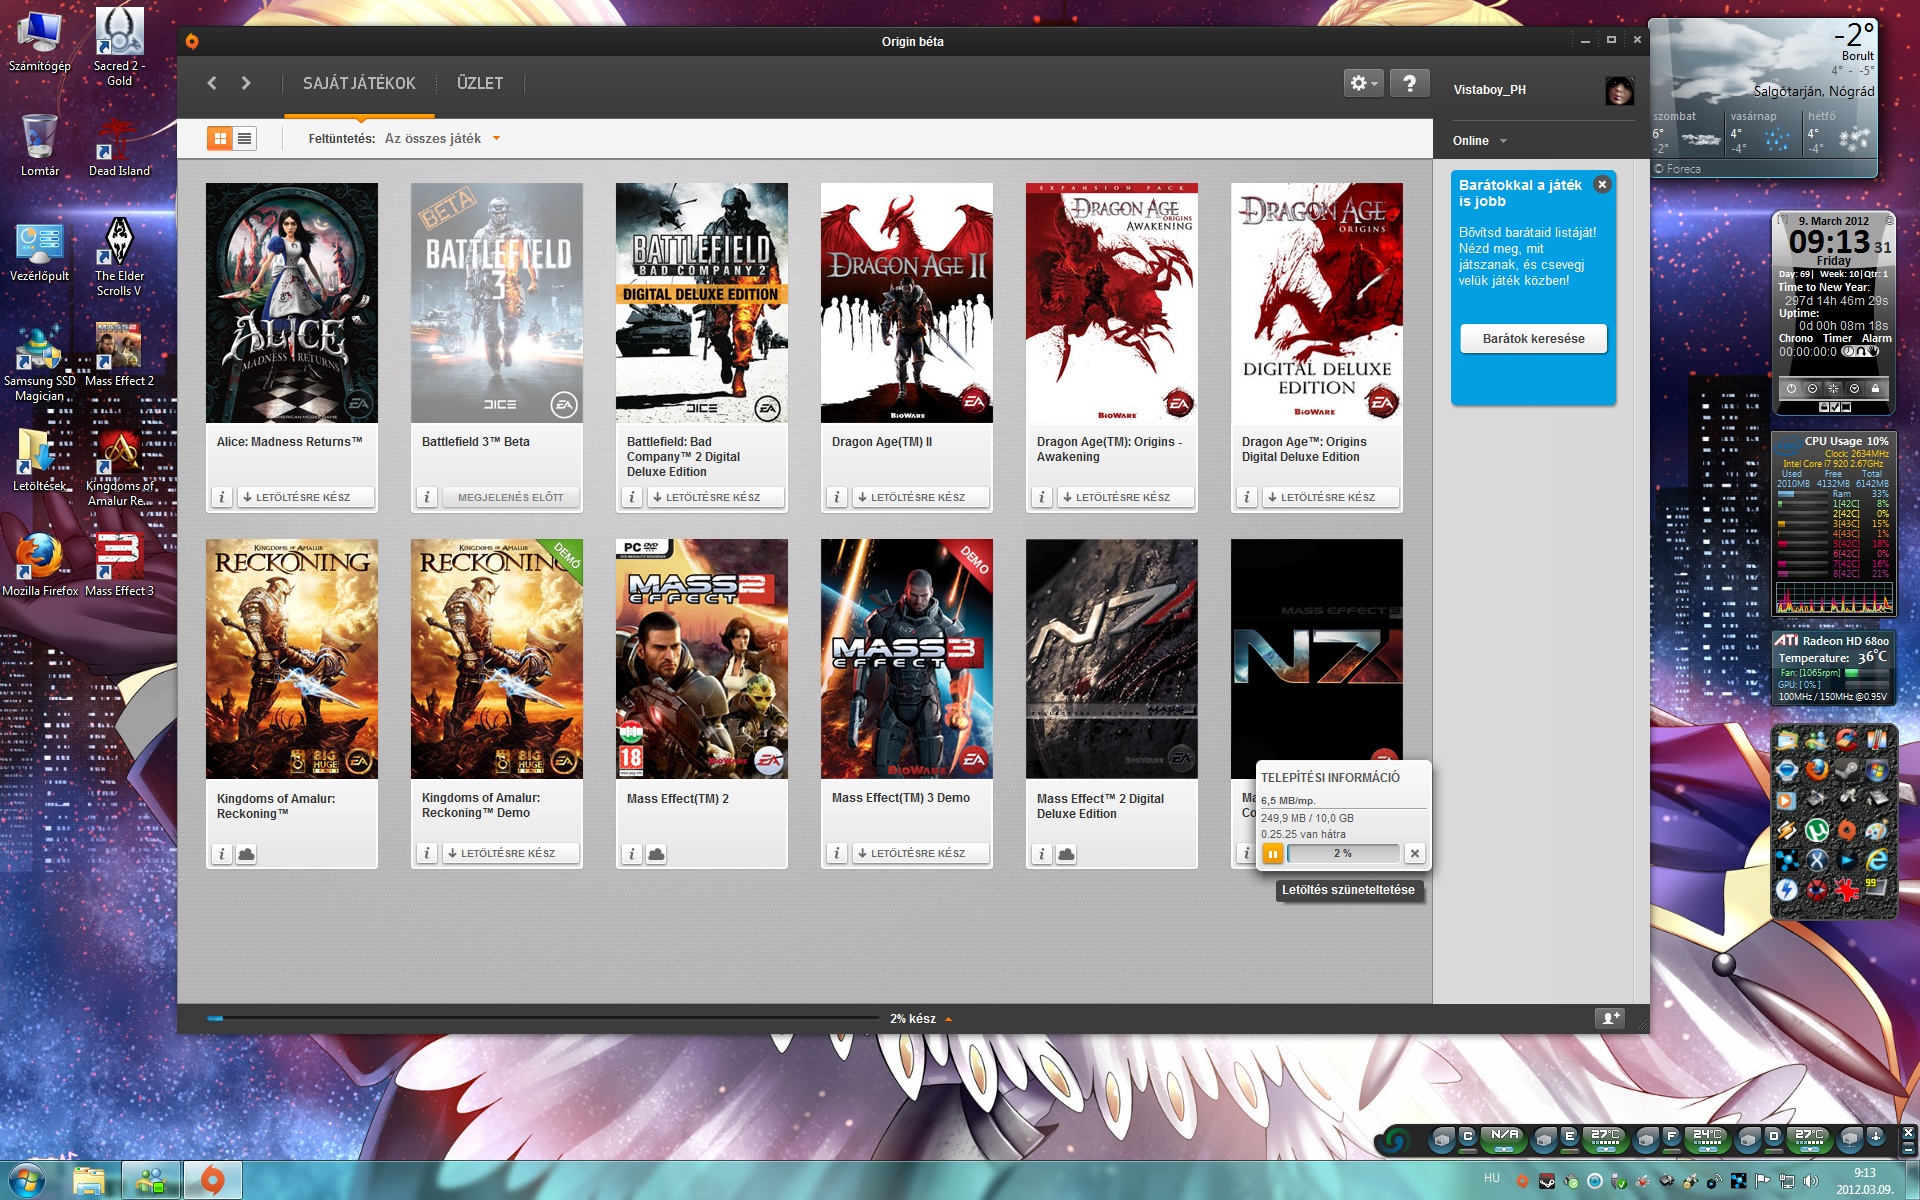This screenshot has height=1200, width=1920.
Task: Click the Barátok keresése button
Action: (x=1533, y=338)
